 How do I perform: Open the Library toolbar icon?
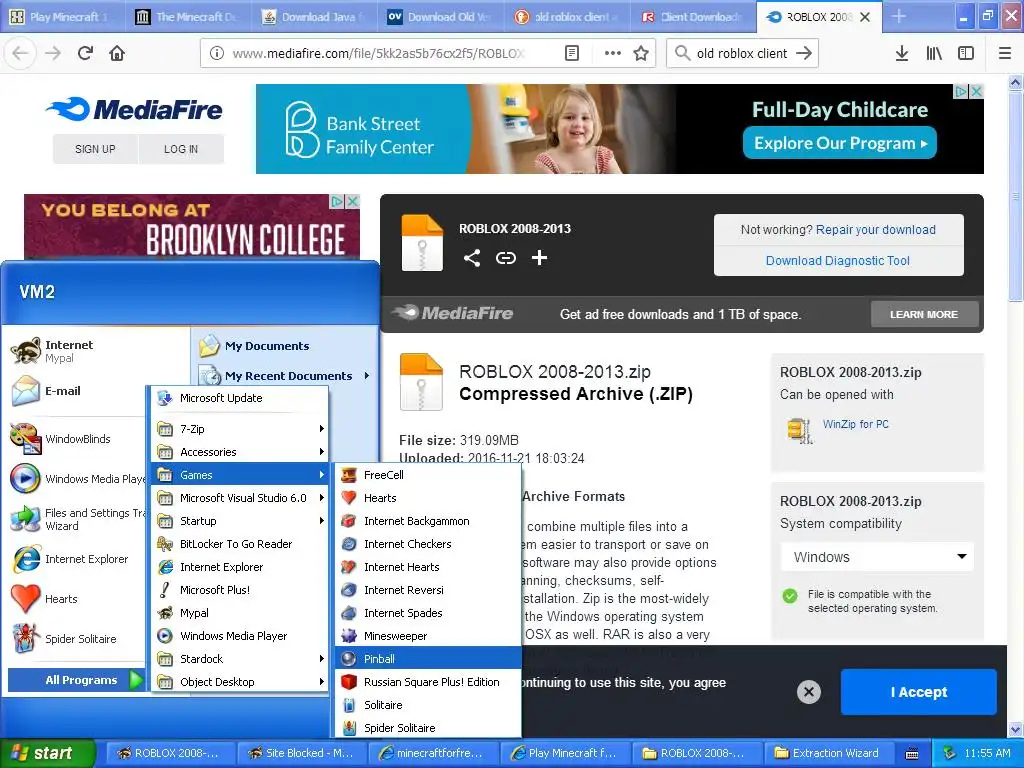click(934, 54)
